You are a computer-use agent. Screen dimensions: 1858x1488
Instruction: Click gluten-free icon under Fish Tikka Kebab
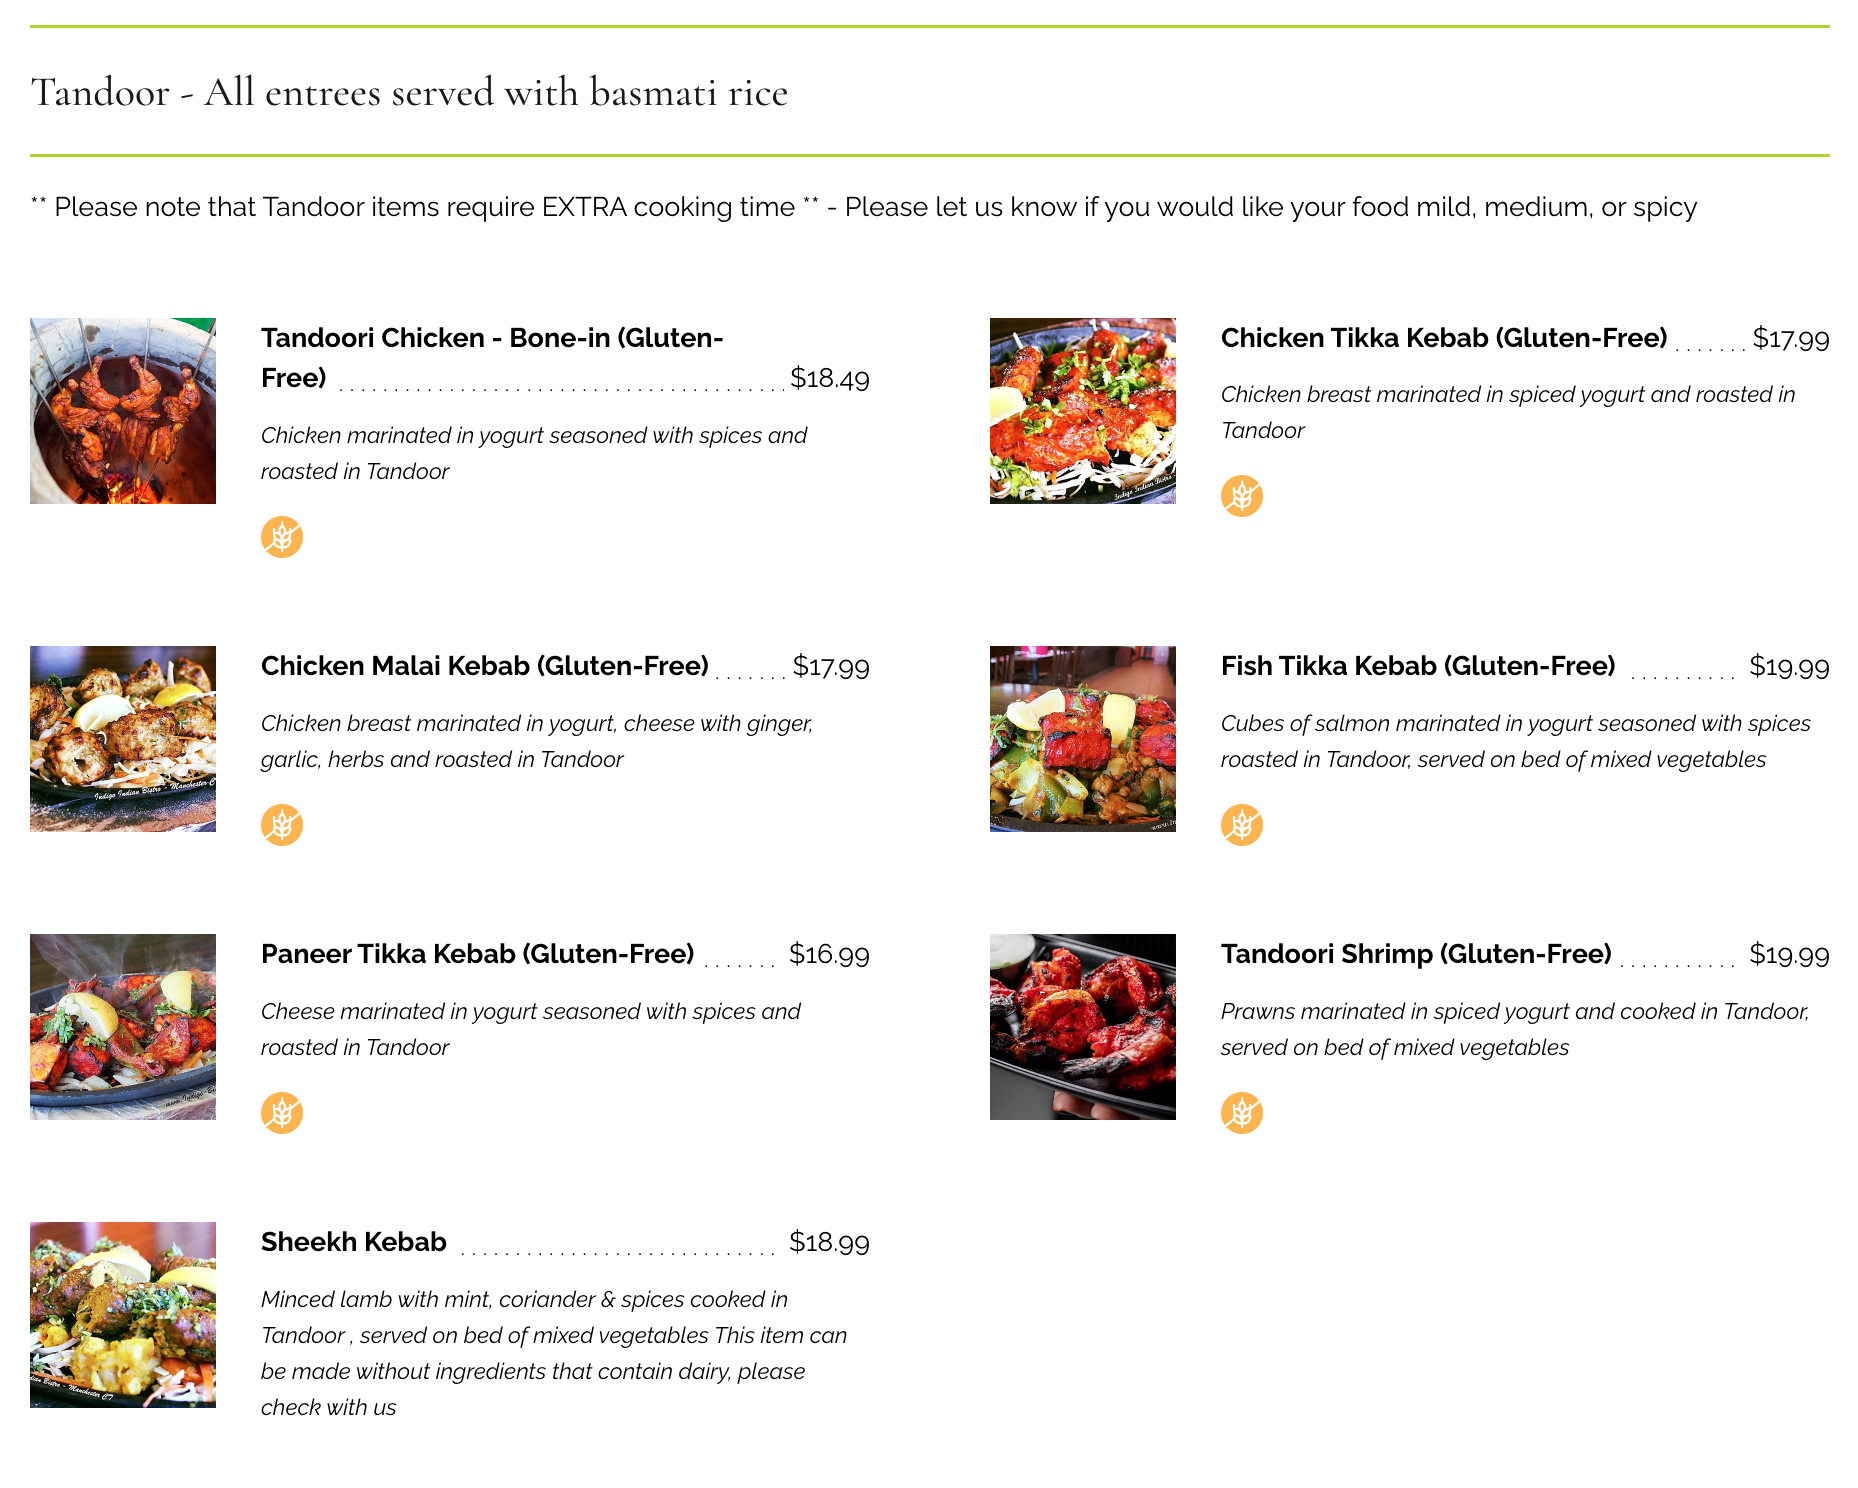pos(1242,825)
